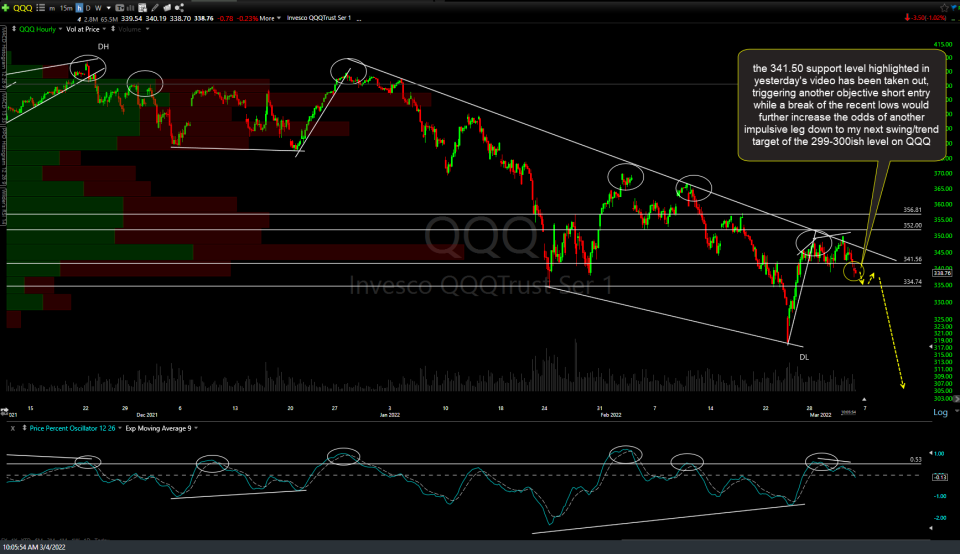Open the chart type bars icon
The width and height of the screenshot is (960, 554).
point(130,8)
